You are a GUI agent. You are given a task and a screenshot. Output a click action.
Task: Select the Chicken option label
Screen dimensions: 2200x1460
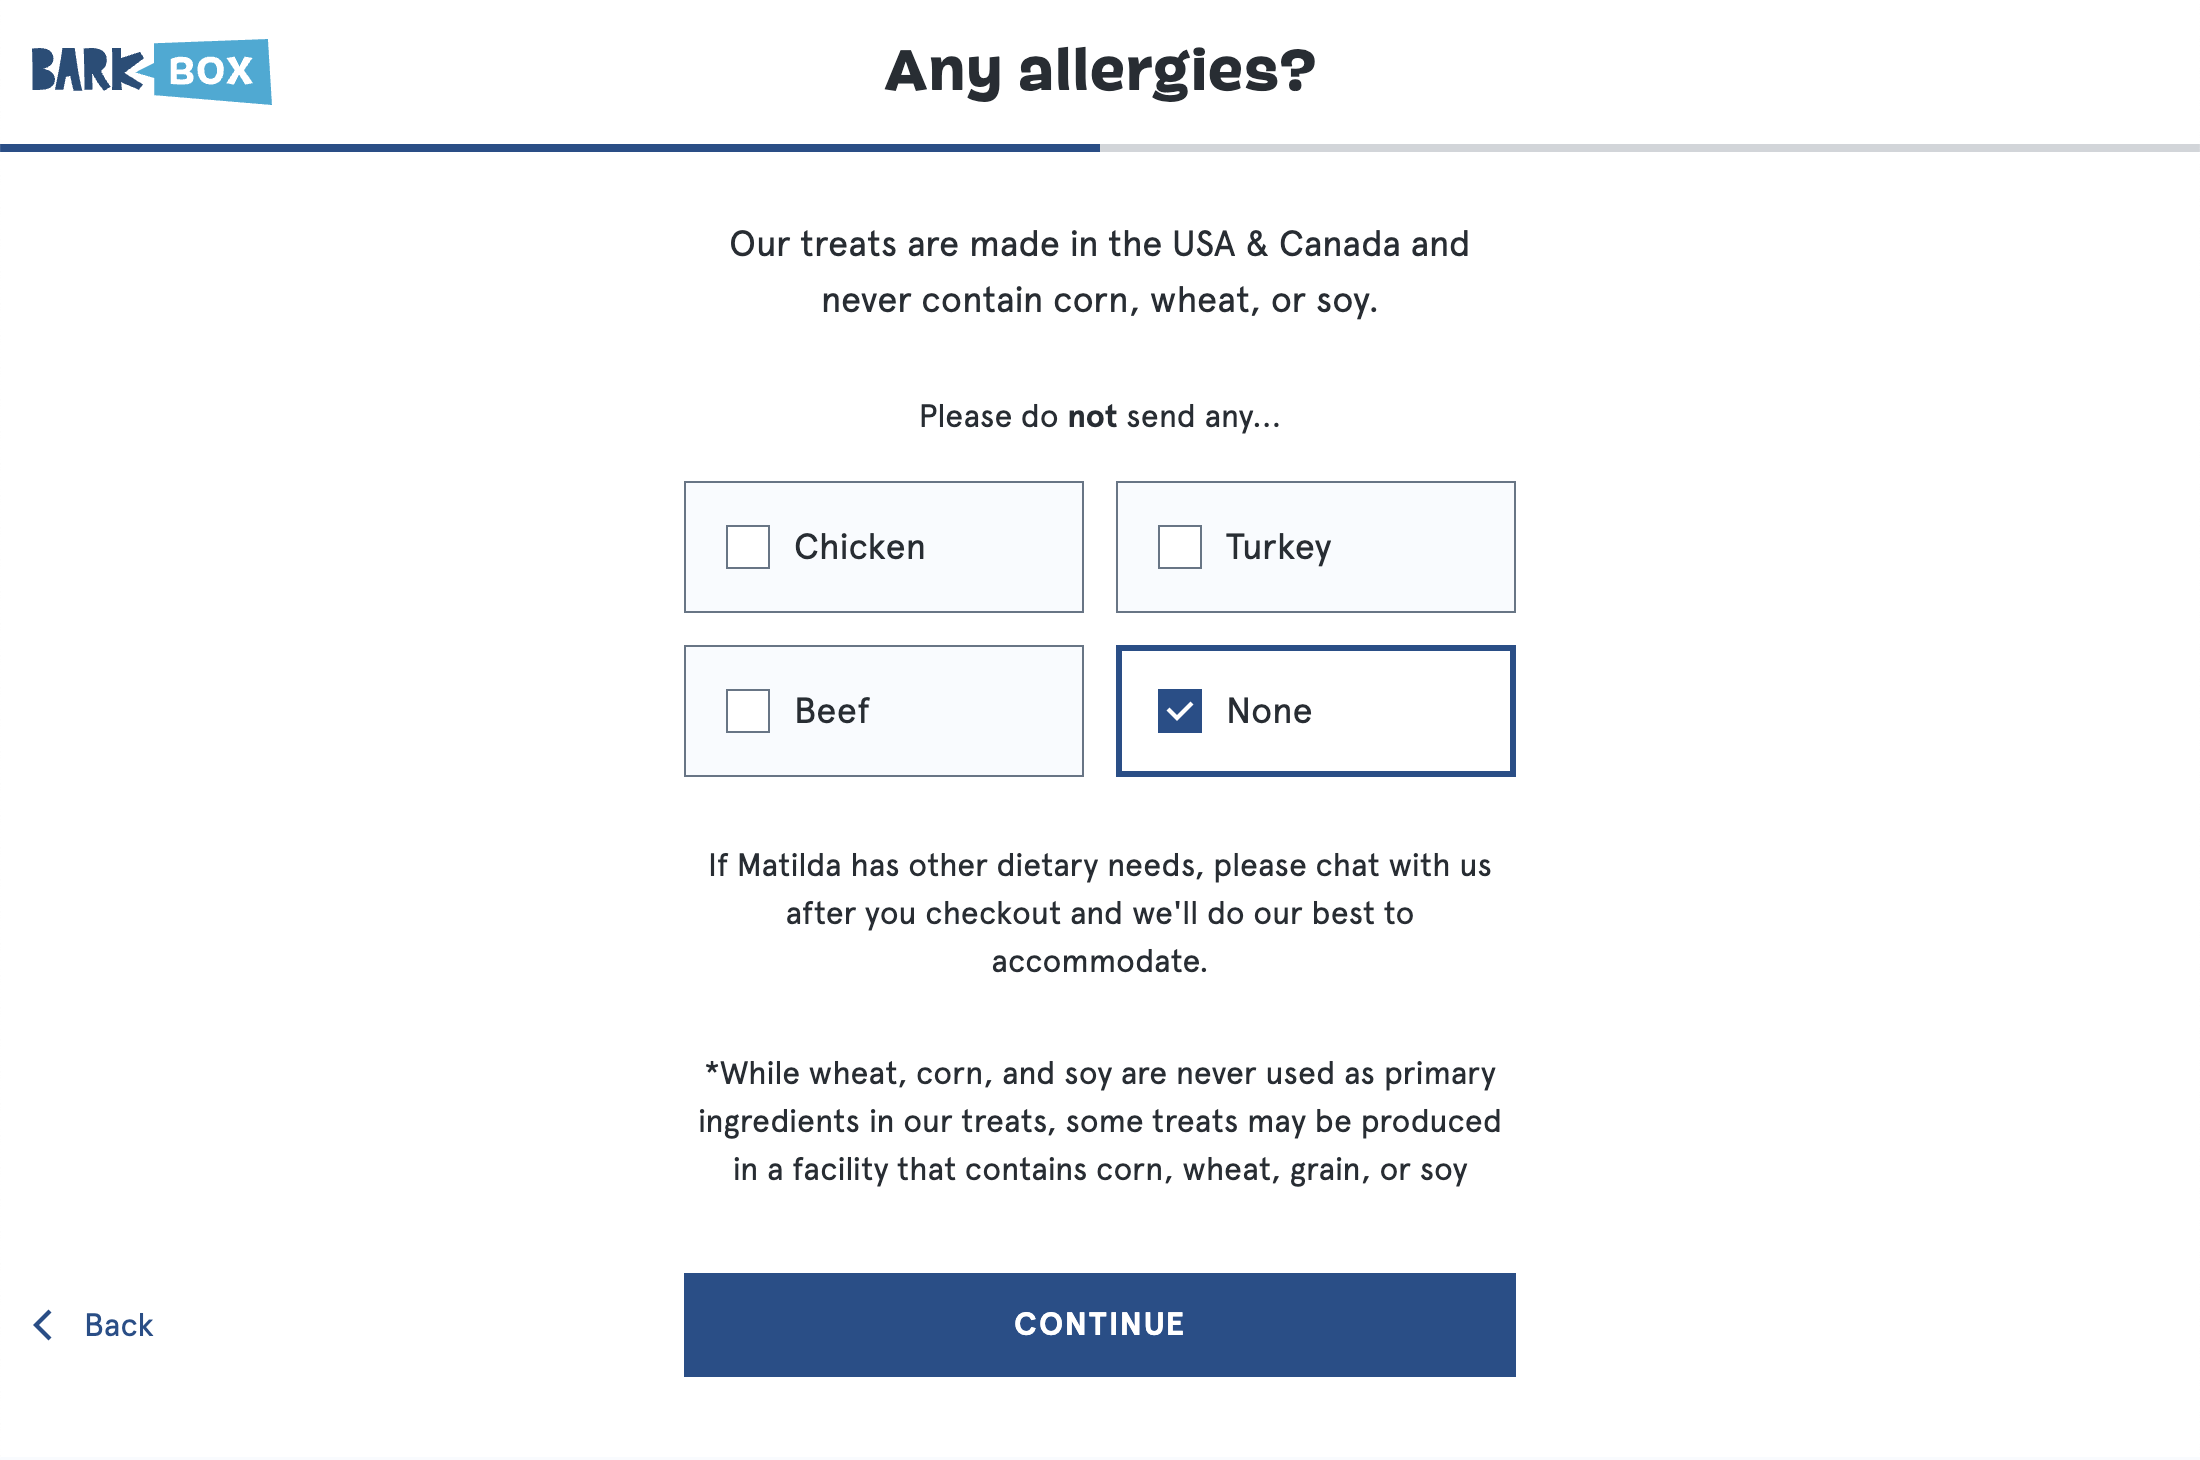click(x=859, y=547)
